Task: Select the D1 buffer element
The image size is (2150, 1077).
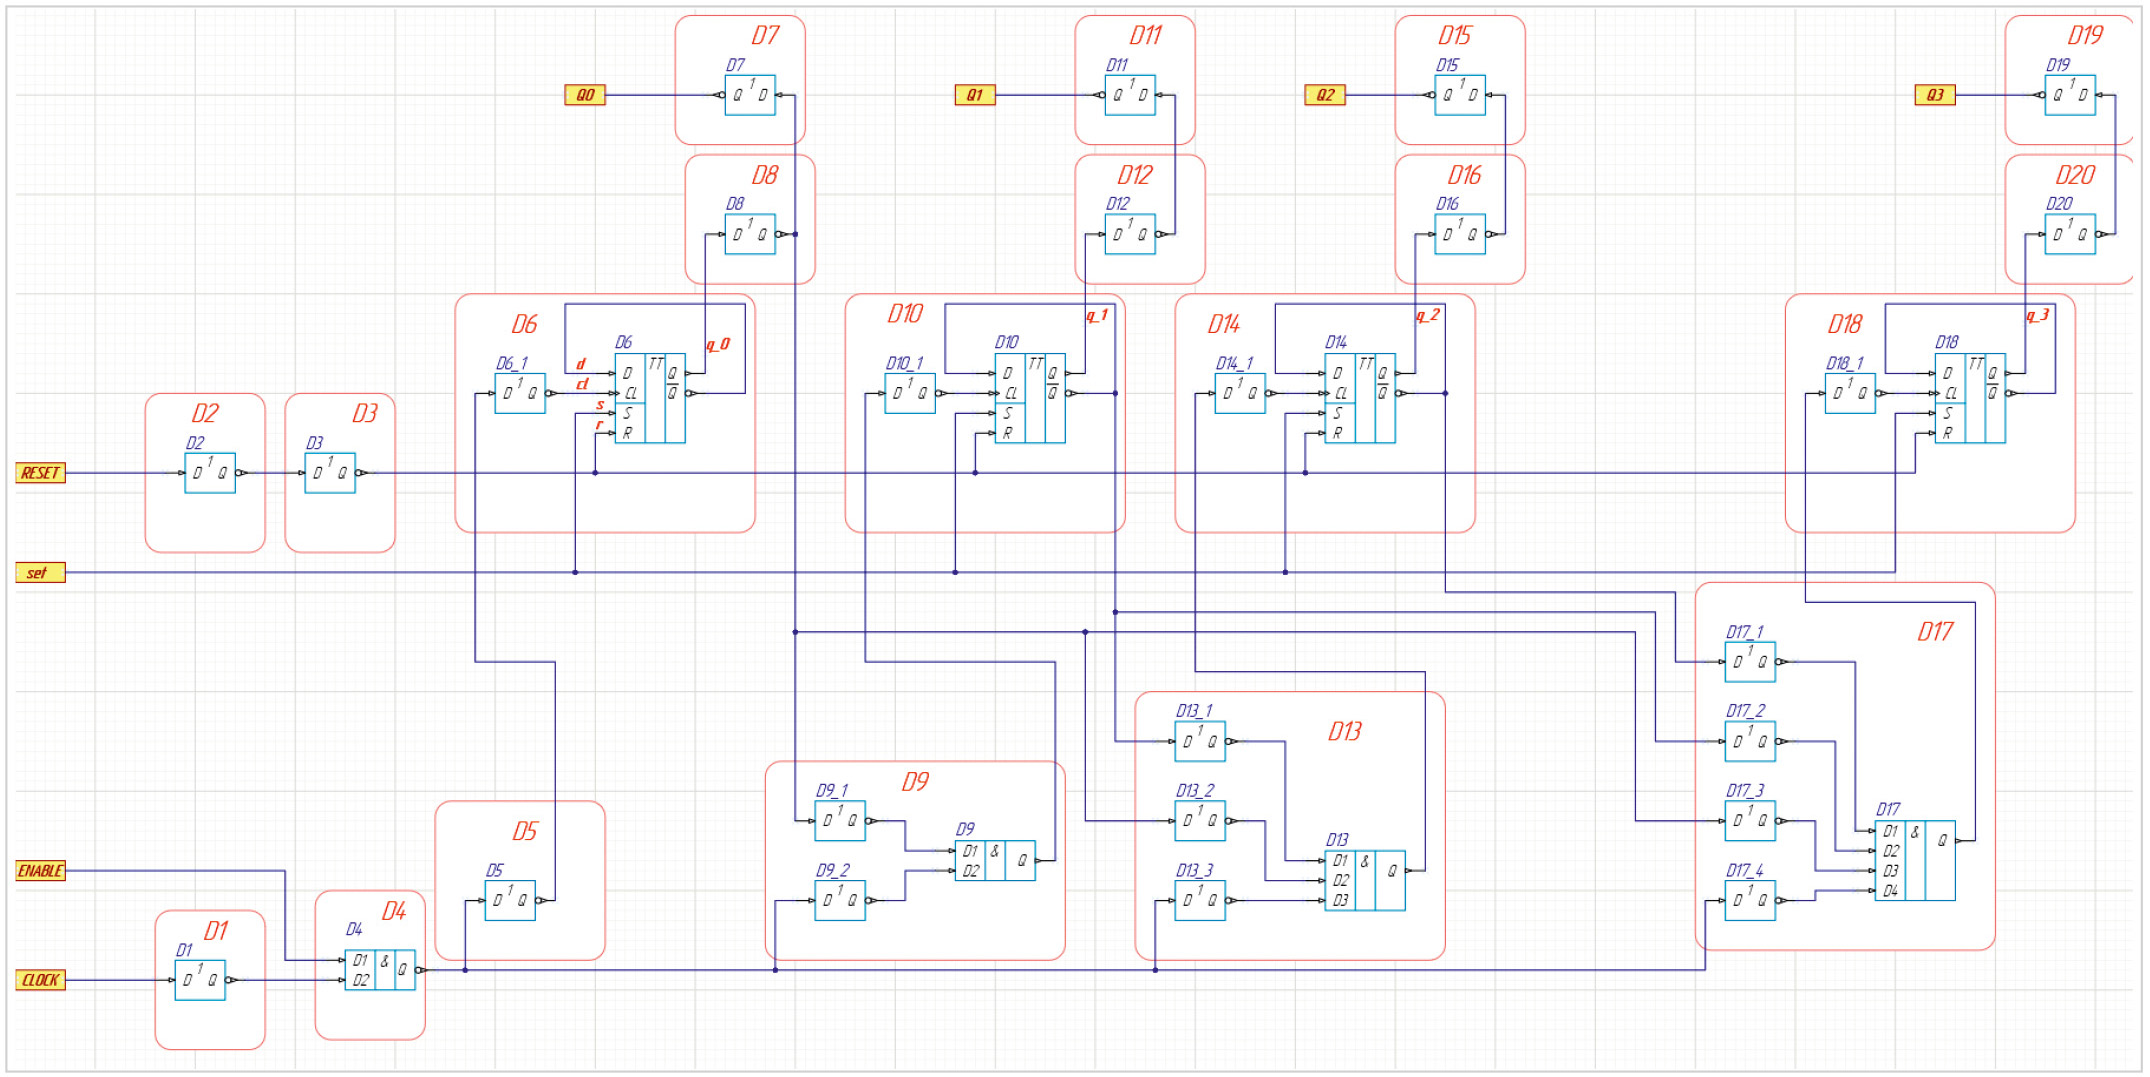Action: coord(200,980)
